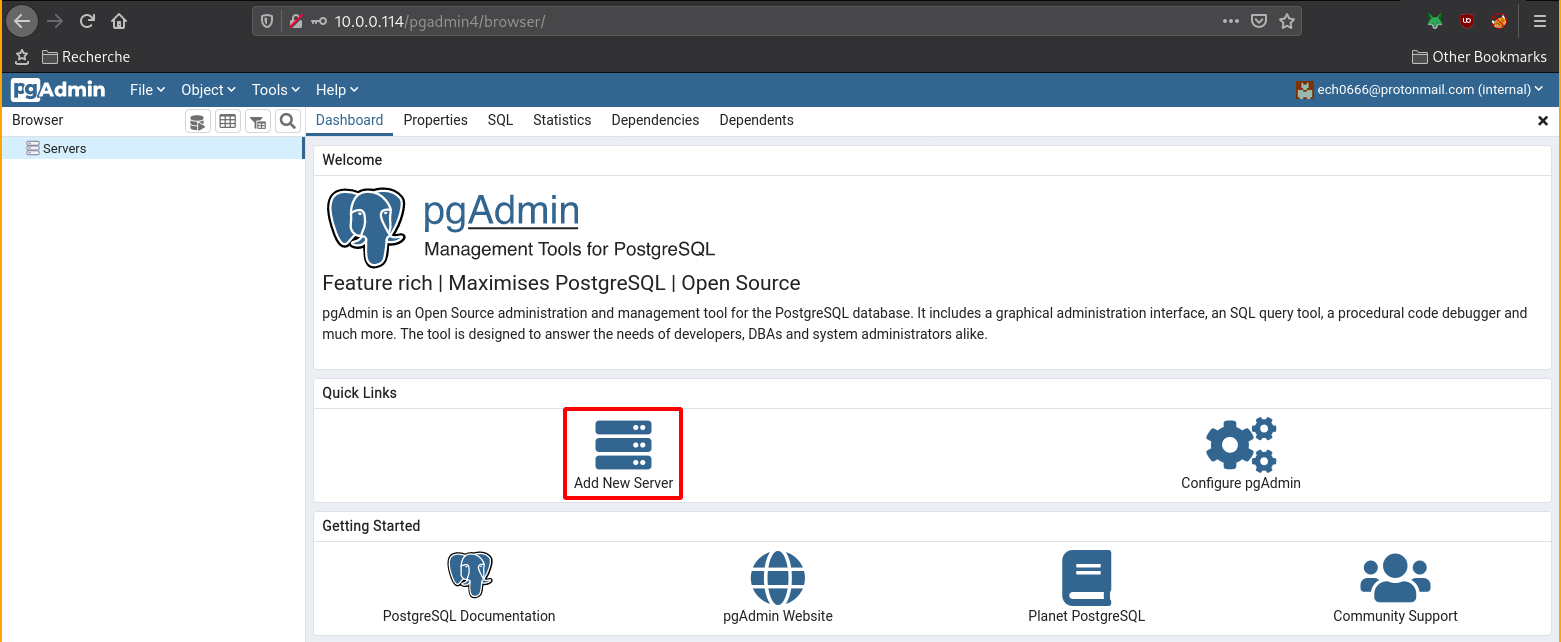Open the Firefox hamburger menu
The image size is (1561, 642).
click(1540, 21)
